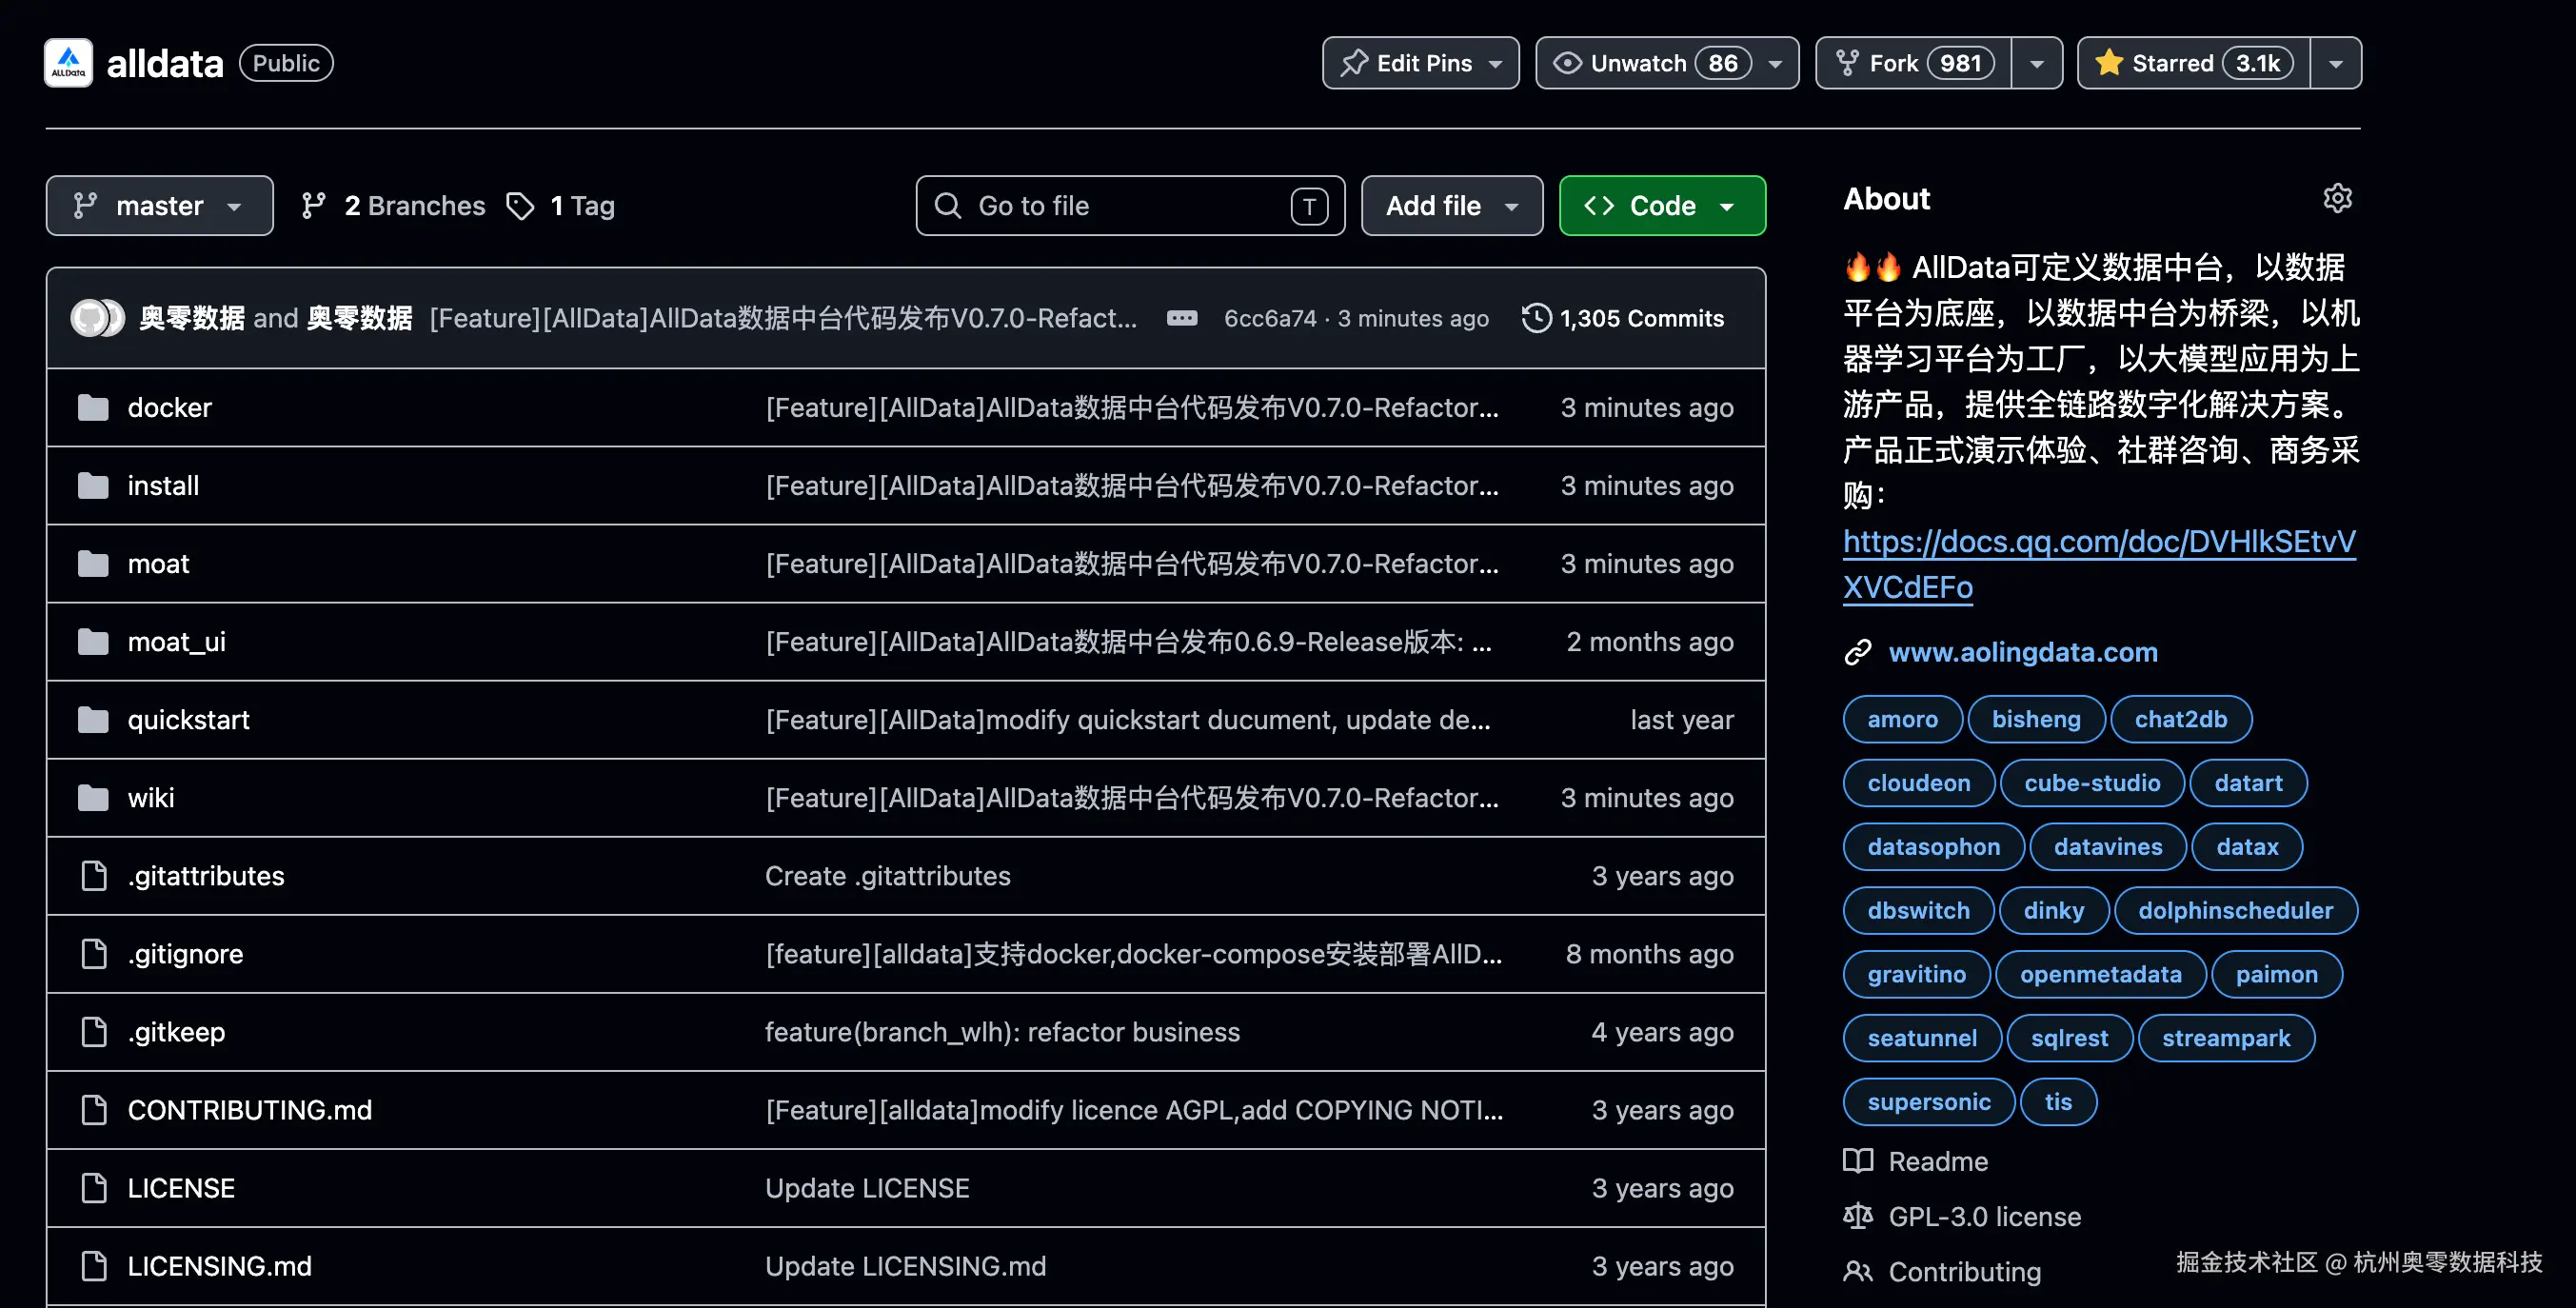This screenshot has width=2576, height=1308.
Task: Open the Add file dropdown
Action: coord(1452,205)
